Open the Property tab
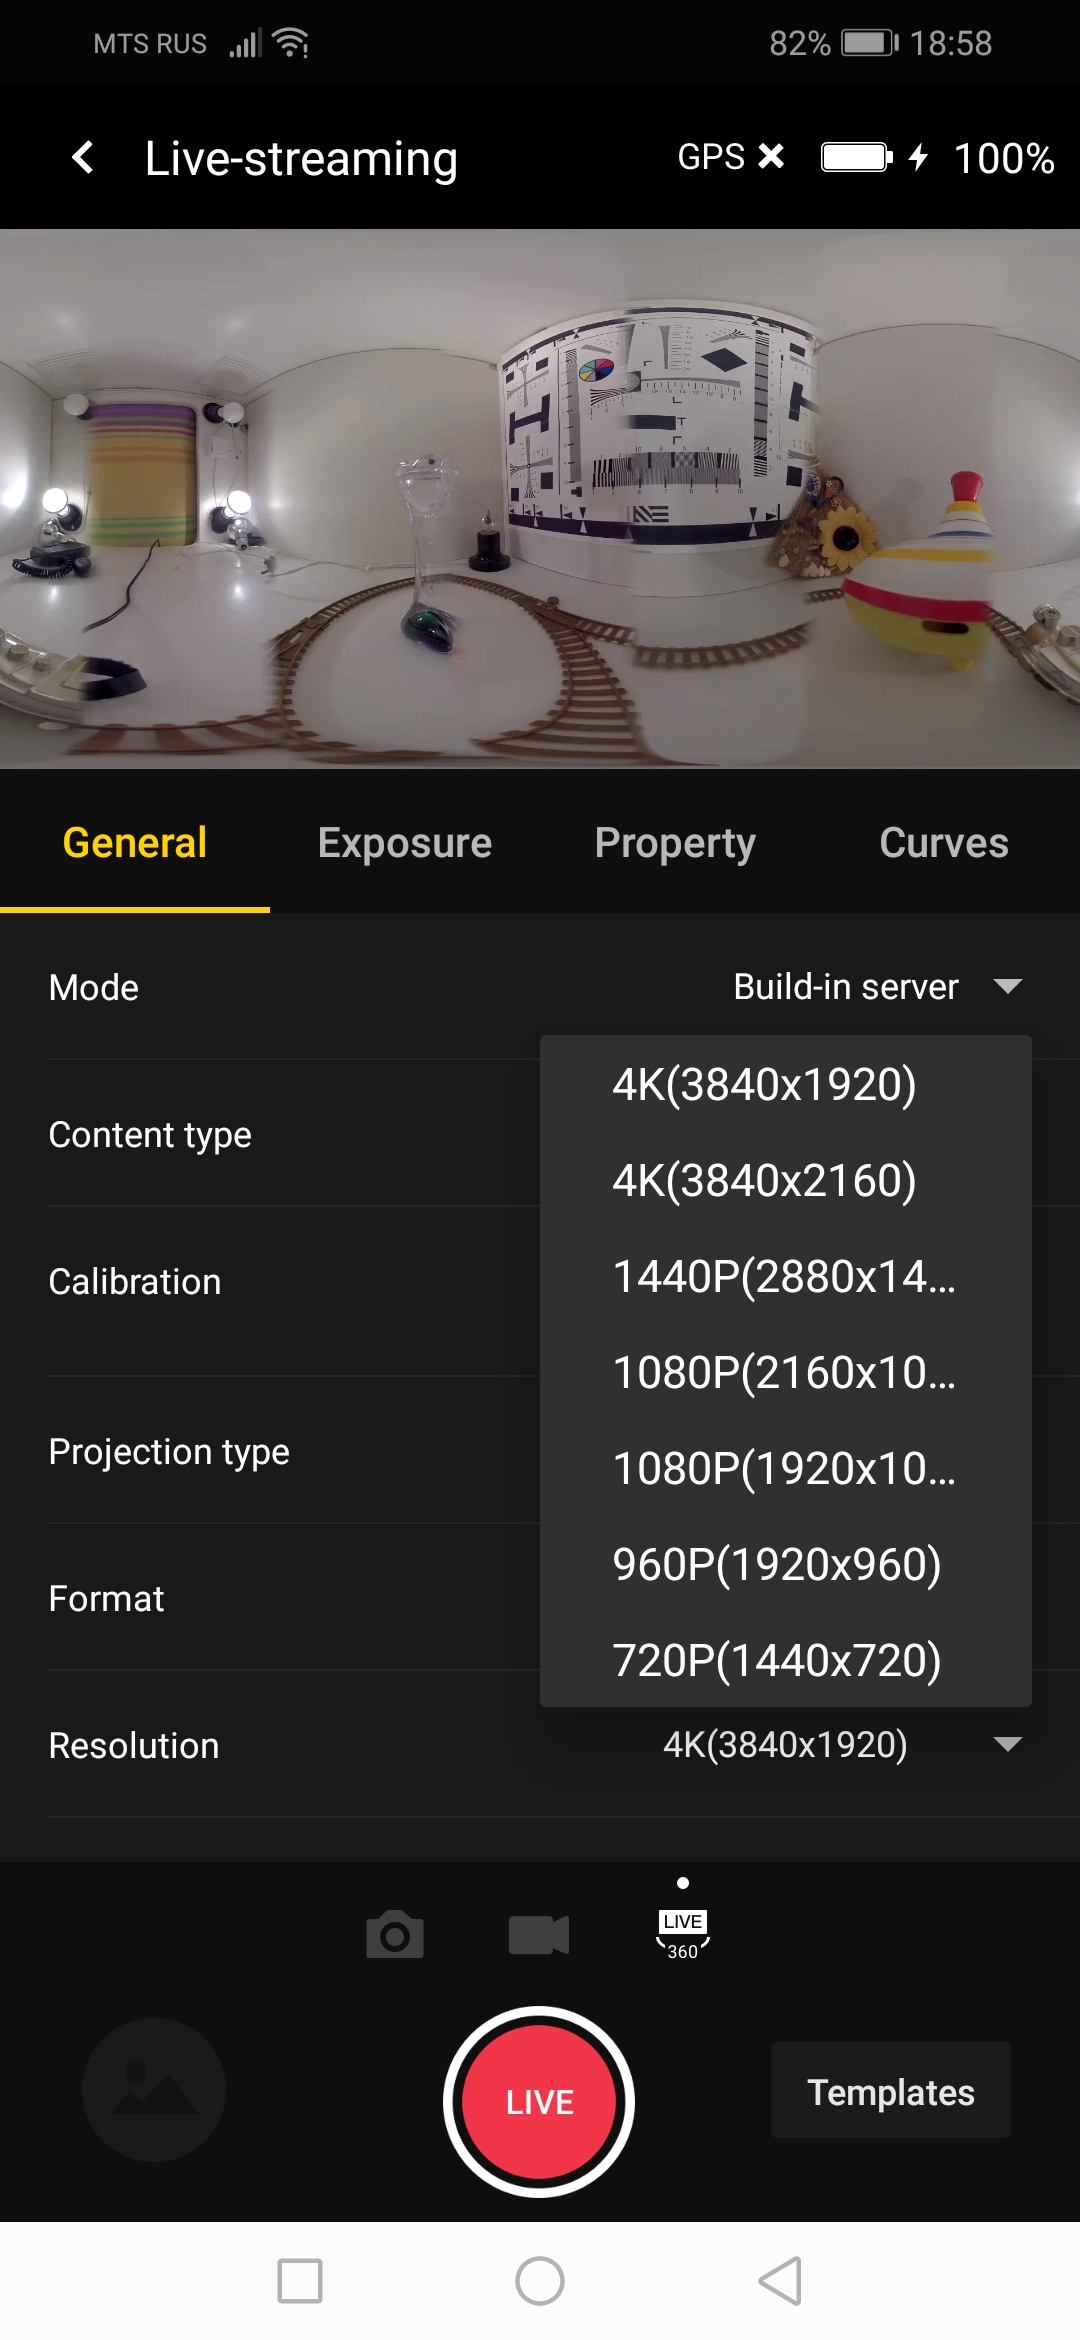The width and height of the screenshot is (1080, 2340). pos(675,843)
